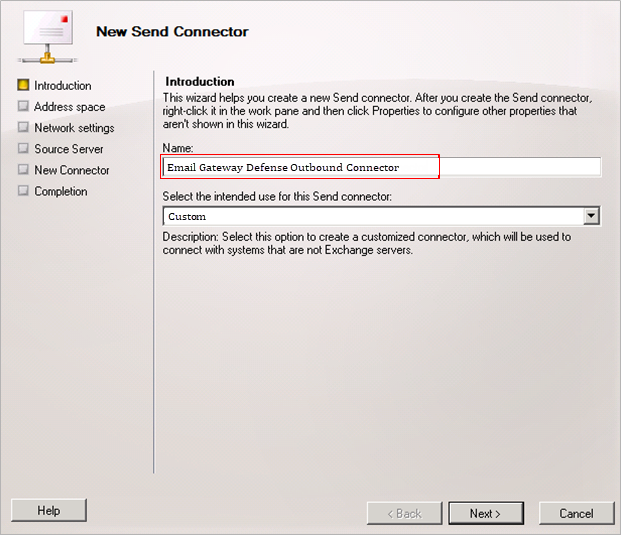The height and width of the screenshot is (535, 621).
Task: Open the intended use dropdown arrow
Action: coord(591,216)
